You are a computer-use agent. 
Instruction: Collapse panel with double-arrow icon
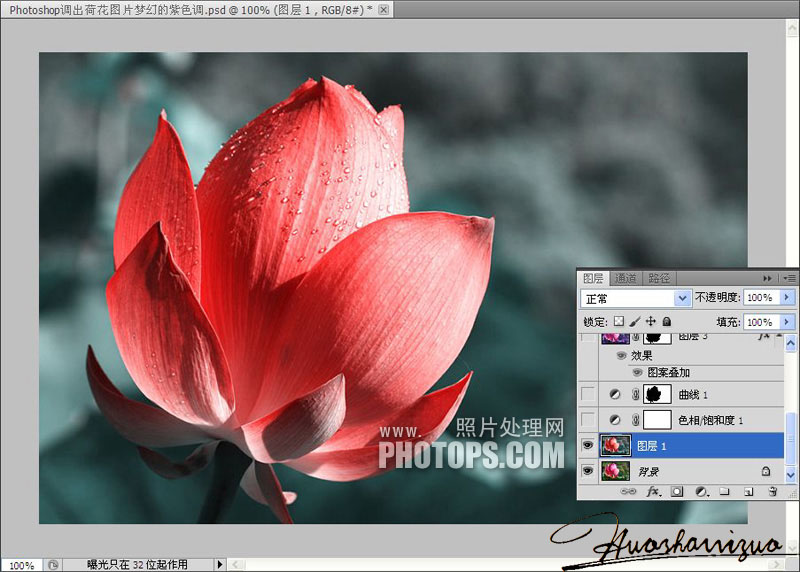coord(767,278)
